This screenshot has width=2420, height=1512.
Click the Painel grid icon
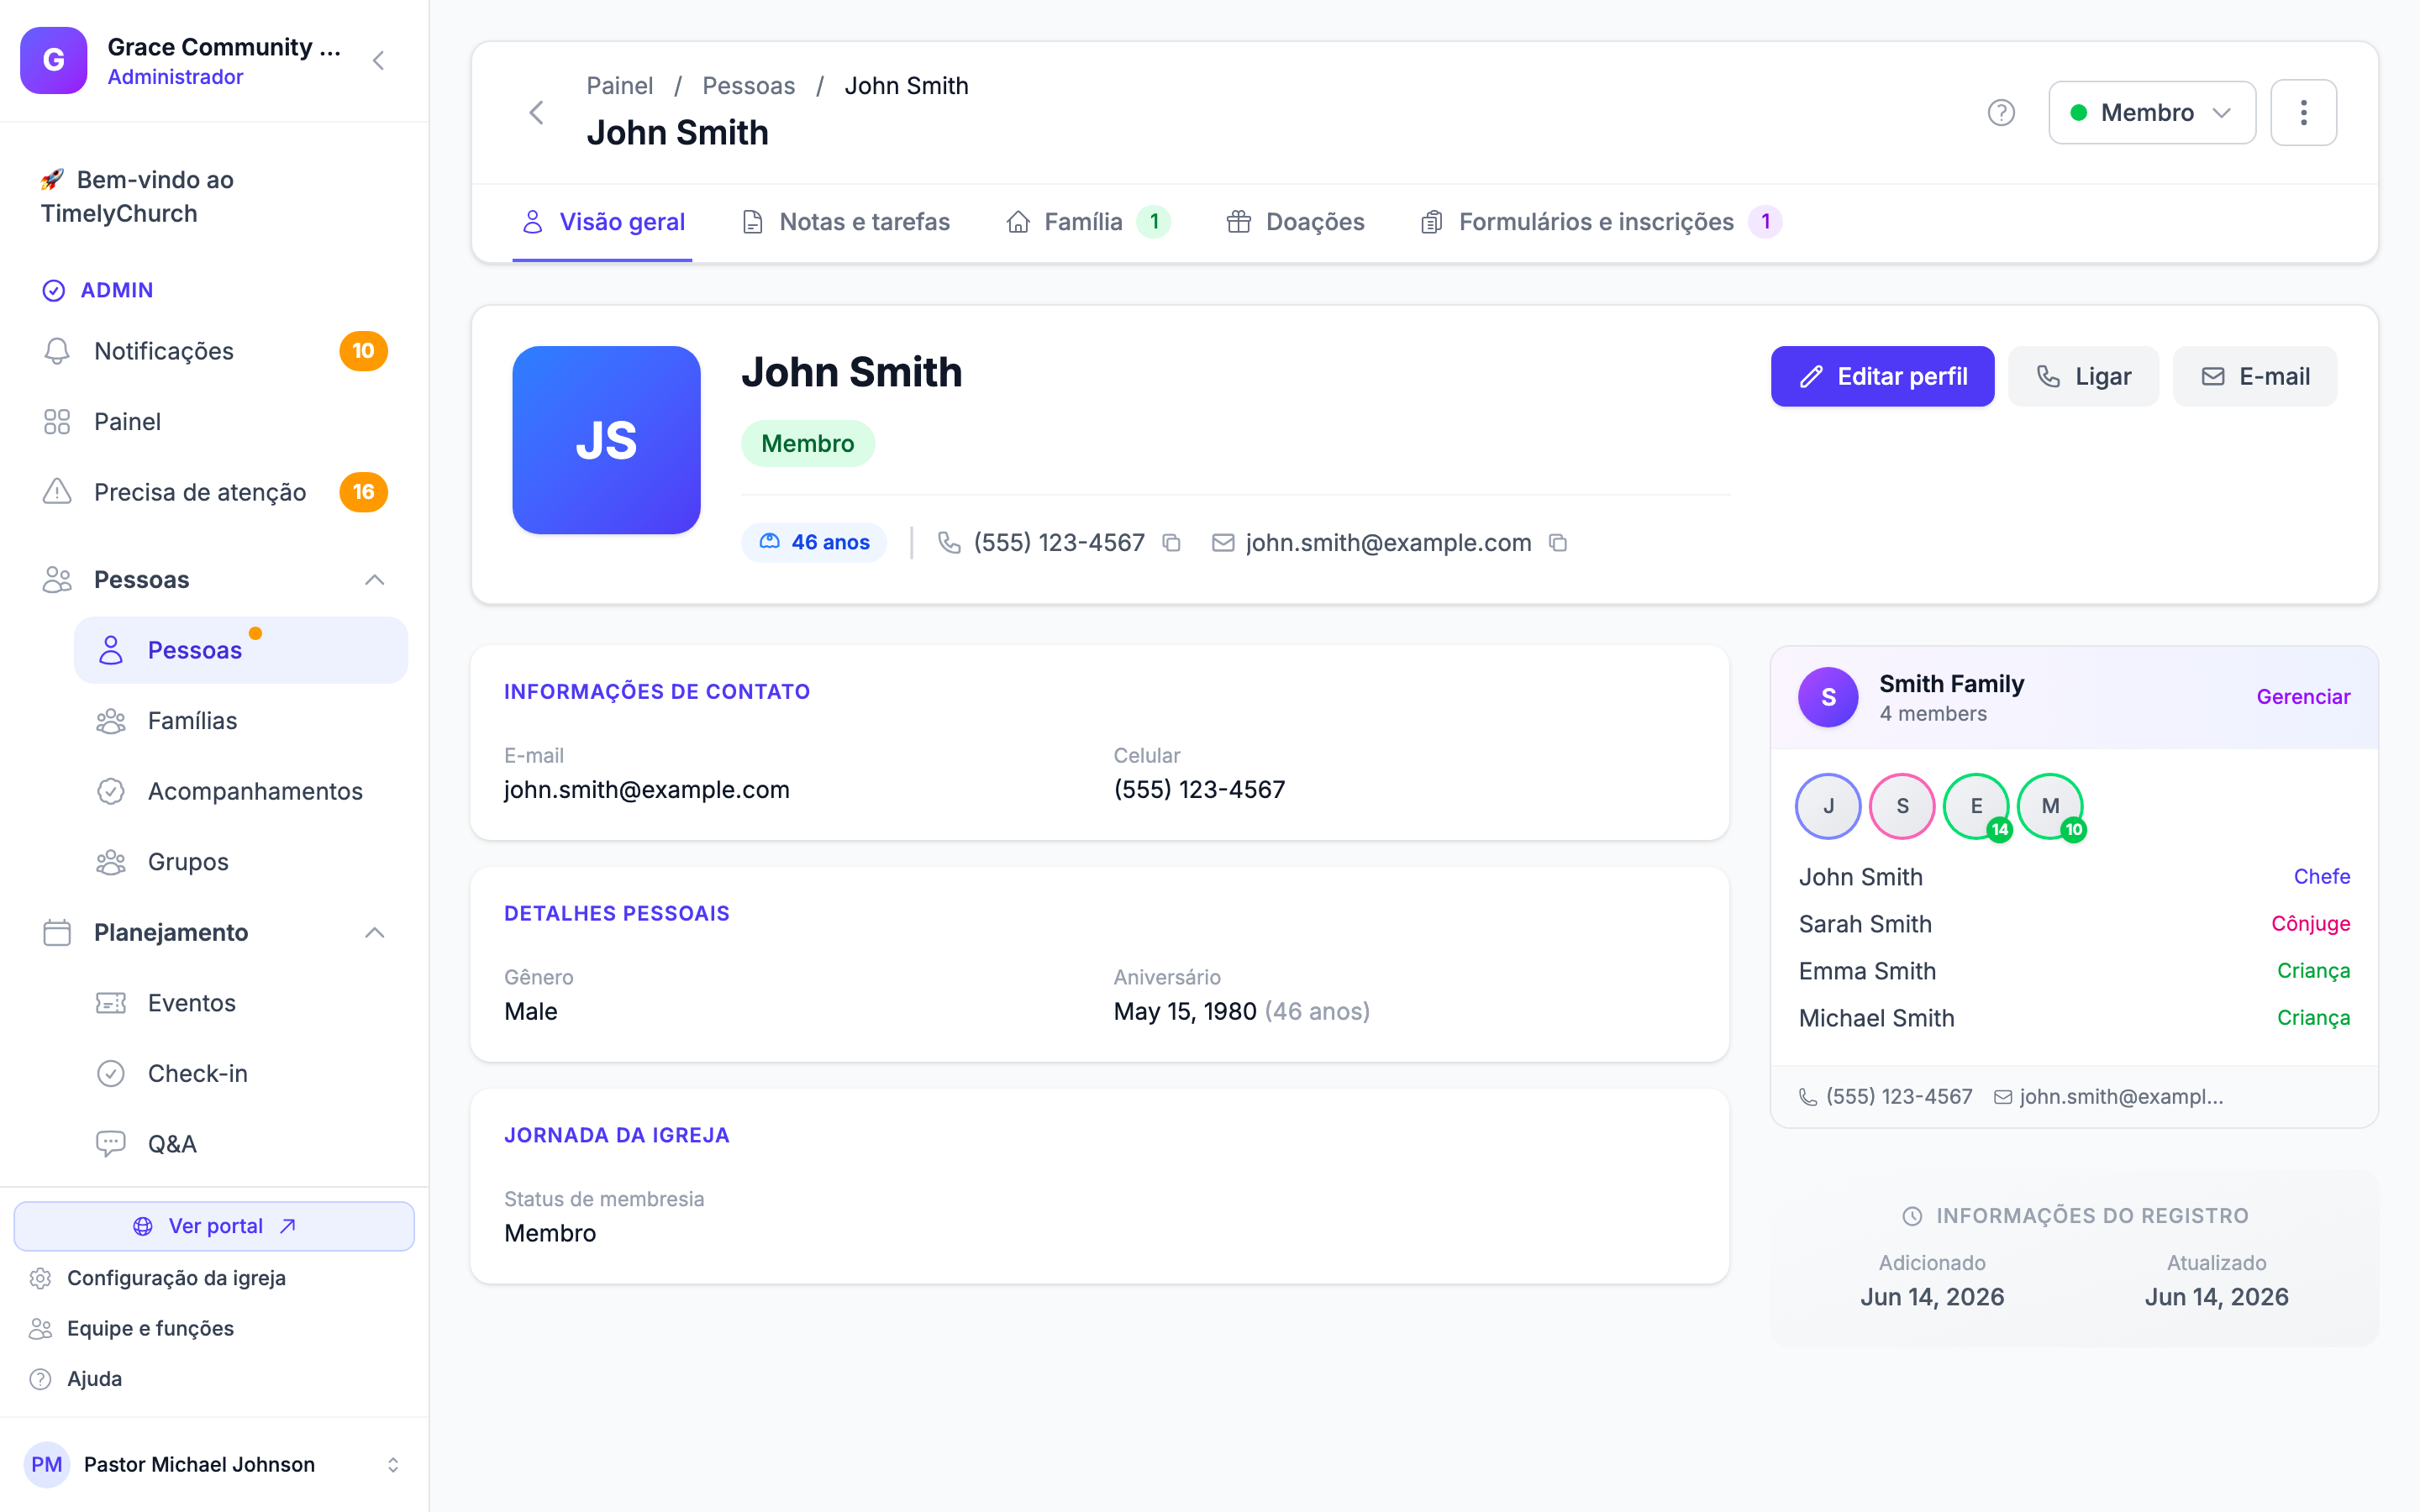tap(57, 422)
